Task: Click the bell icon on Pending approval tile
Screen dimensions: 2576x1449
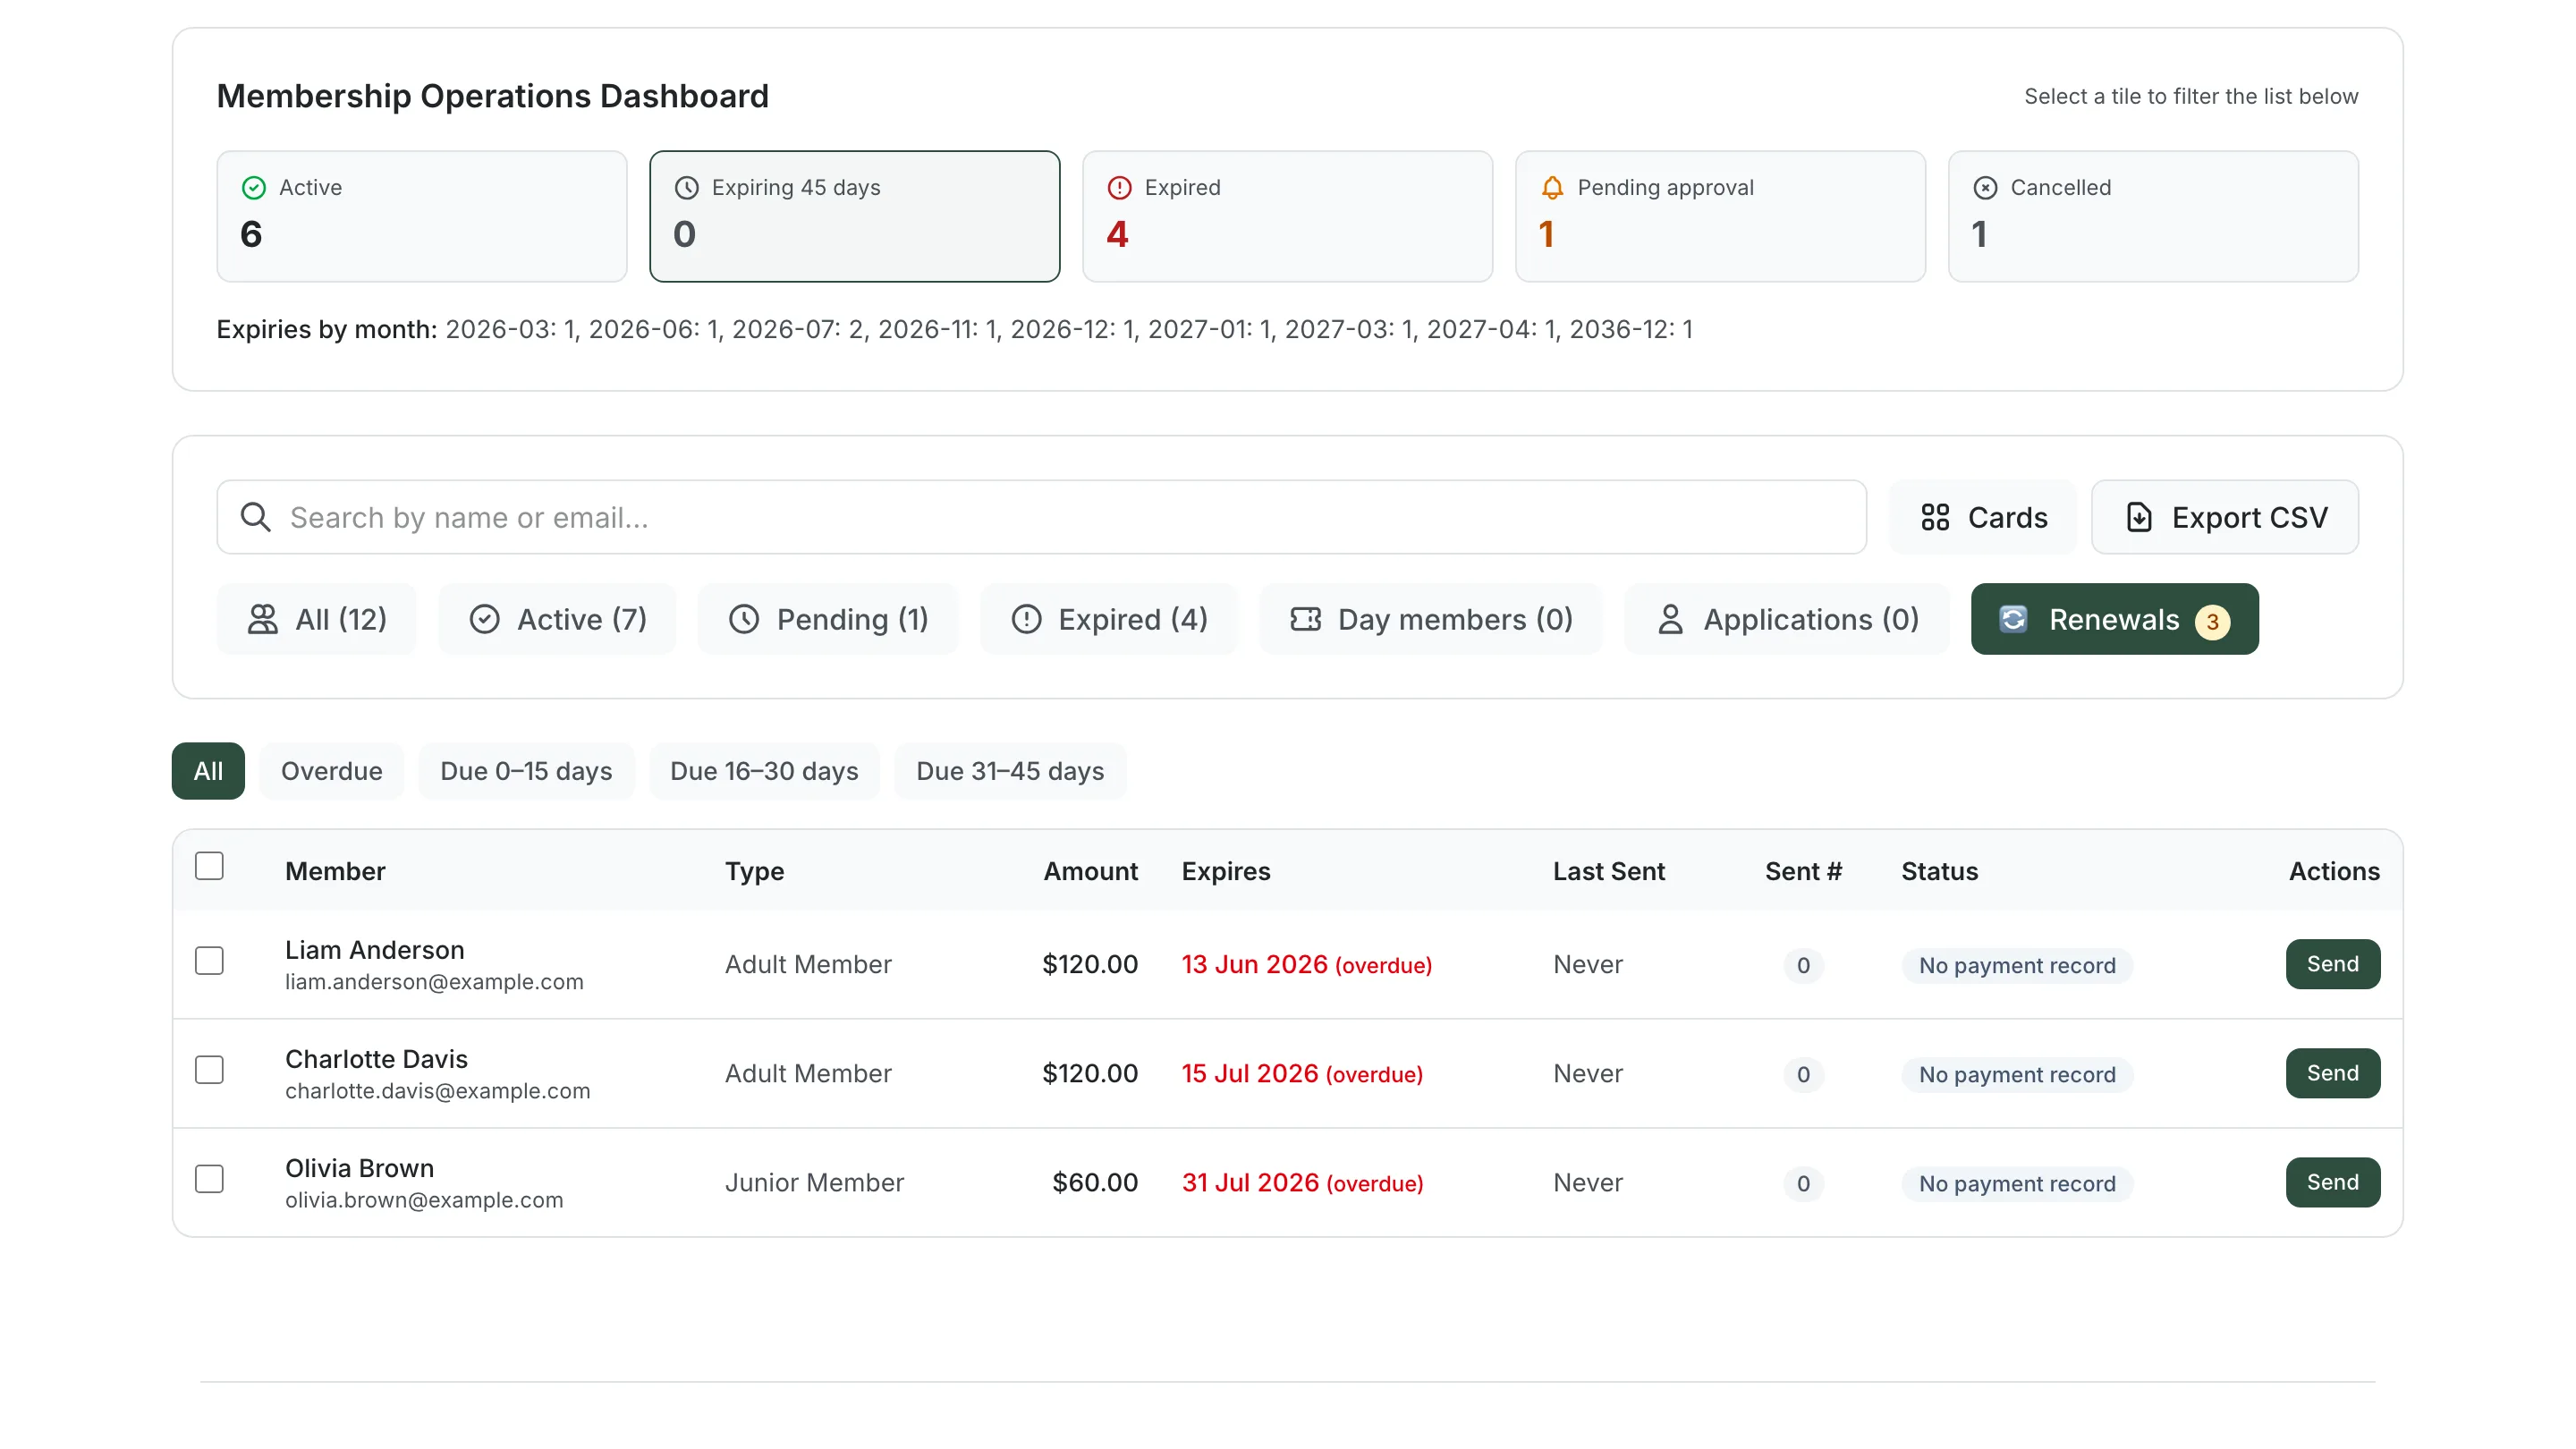Action: [1553, 188]
